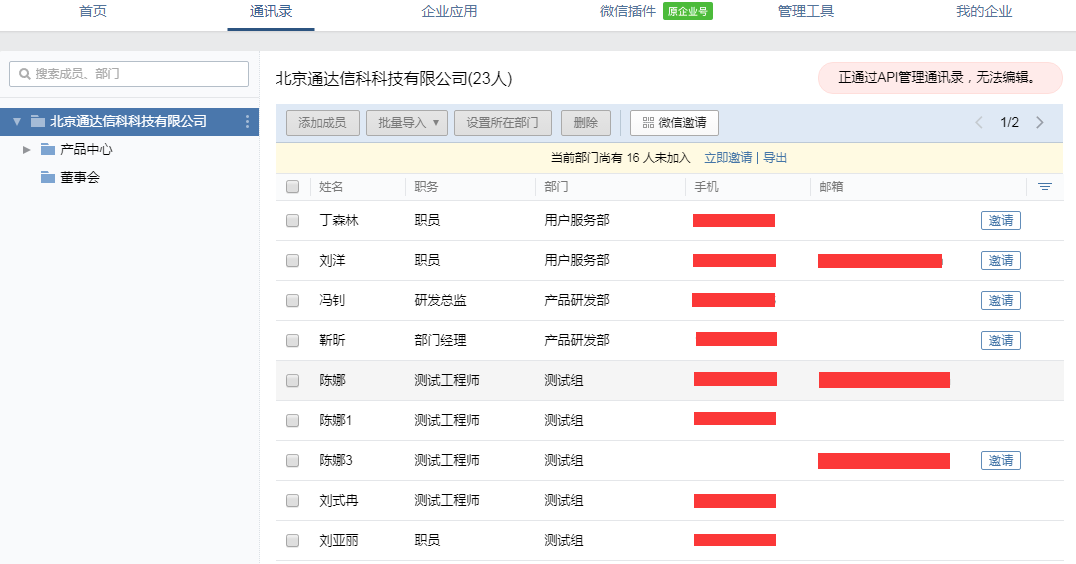This screenshot has height=564, width=1076.
Task: Click the 产品中心 folder icon
Action: point(48,150)
